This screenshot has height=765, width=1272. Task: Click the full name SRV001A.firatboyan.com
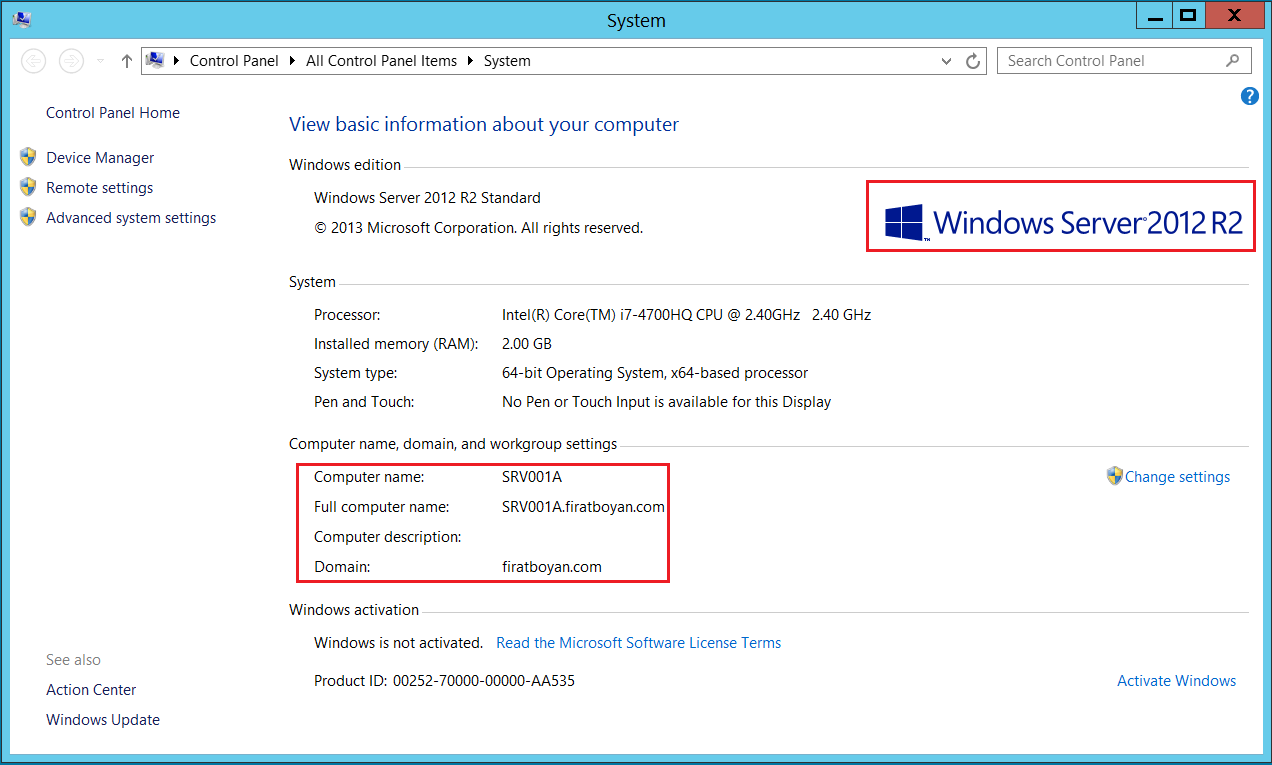coord(583,507)
